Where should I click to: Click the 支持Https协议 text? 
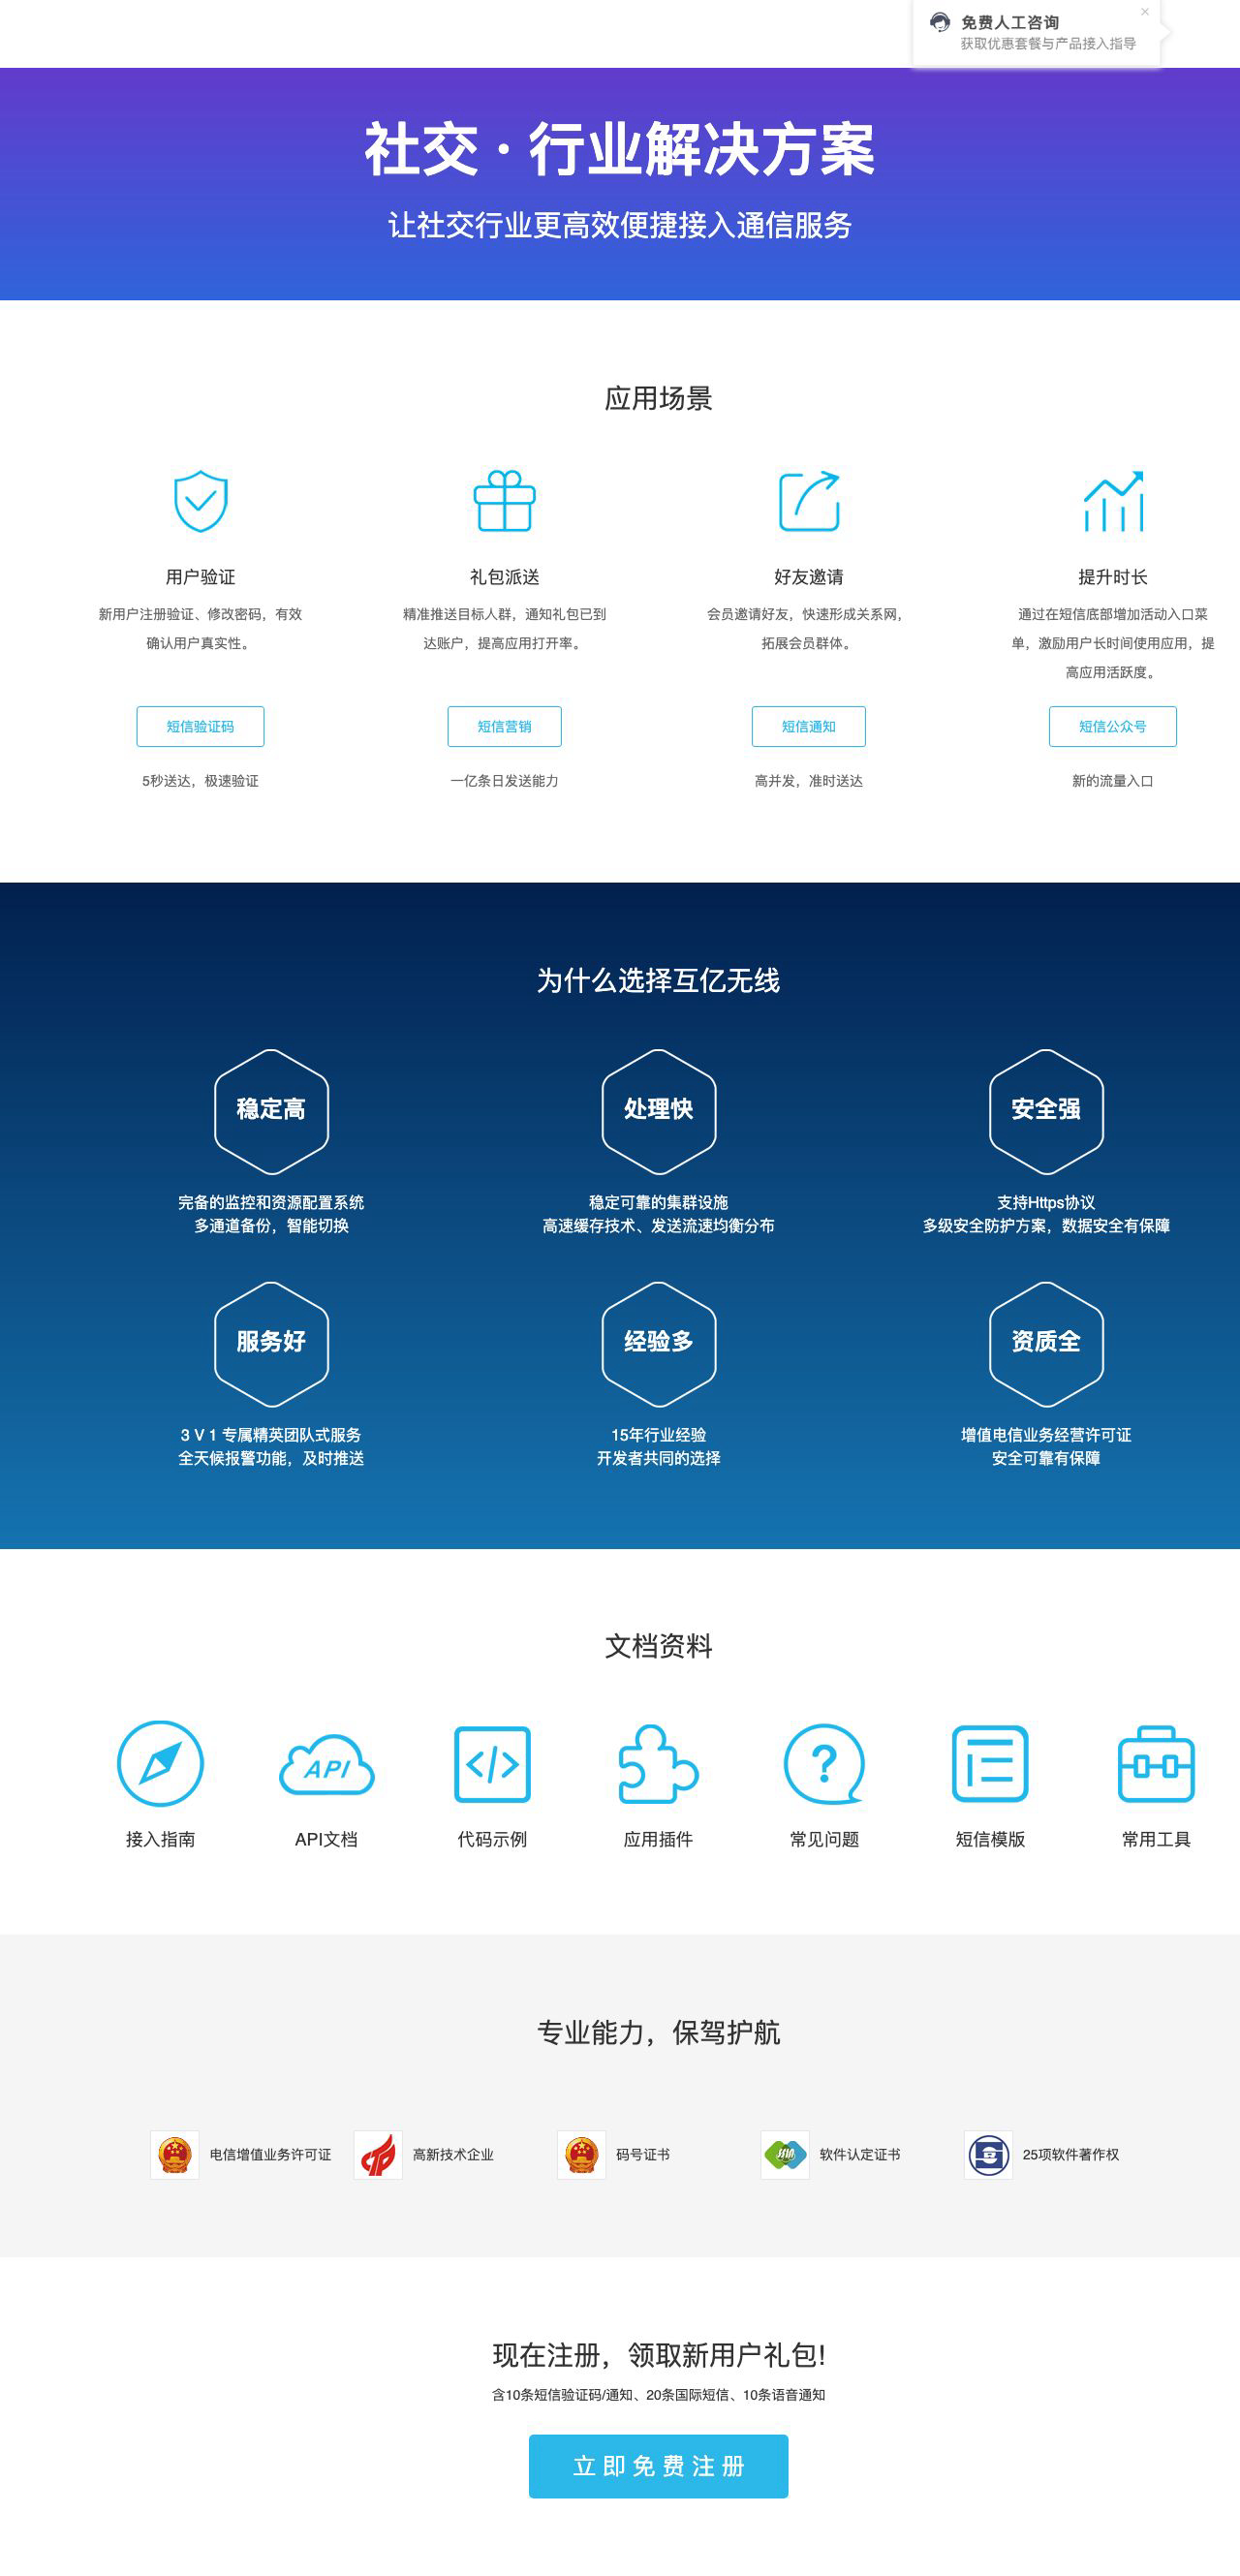click(1046, 1203)
